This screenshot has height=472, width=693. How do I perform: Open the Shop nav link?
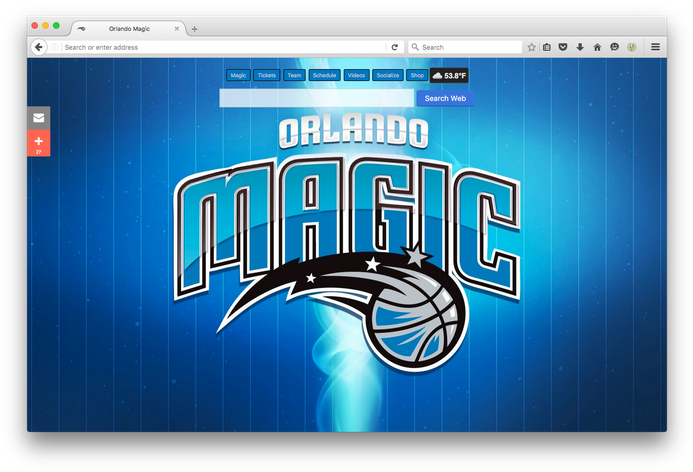[x=417, y=75]
